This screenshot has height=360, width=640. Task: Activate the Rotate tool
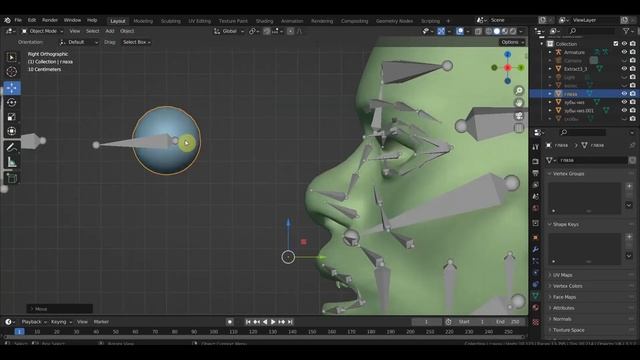[12, 102]
